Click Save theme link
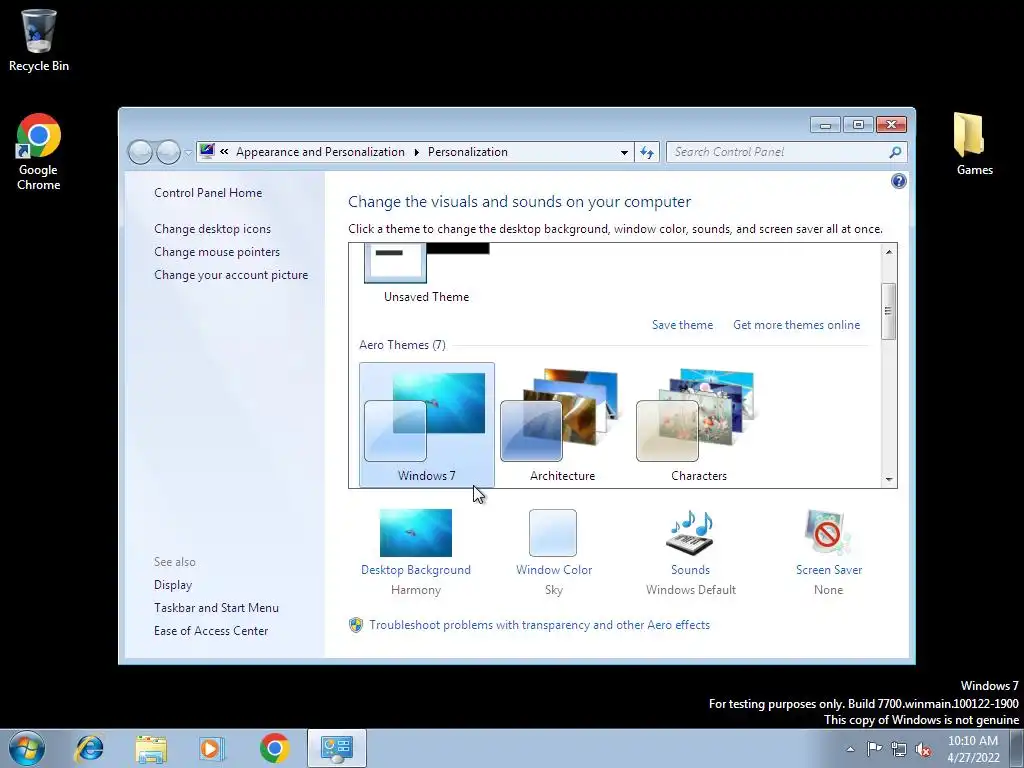The width and height of the screenshot is (1024, 768). coord(682,325)
